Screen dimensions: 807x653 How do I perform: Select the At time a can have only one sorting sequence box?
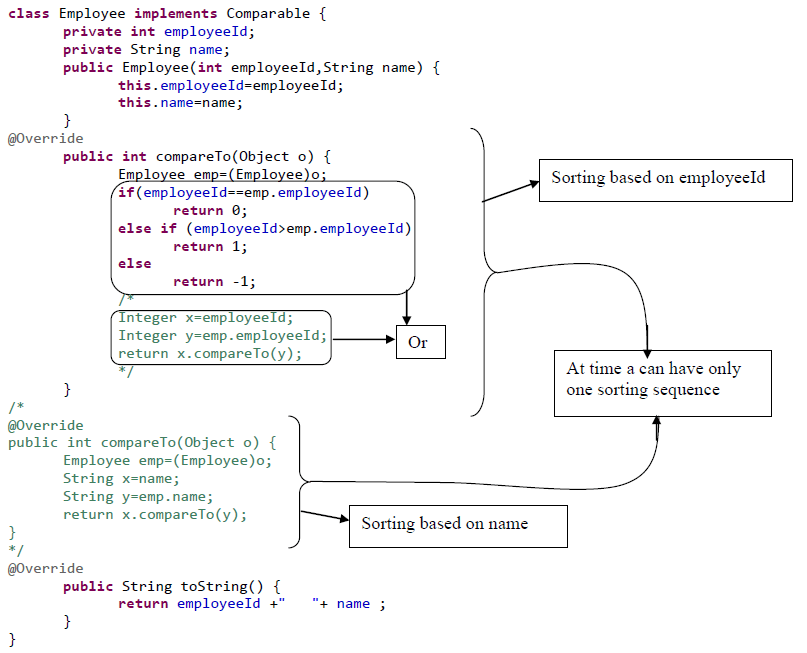[662, 383]
